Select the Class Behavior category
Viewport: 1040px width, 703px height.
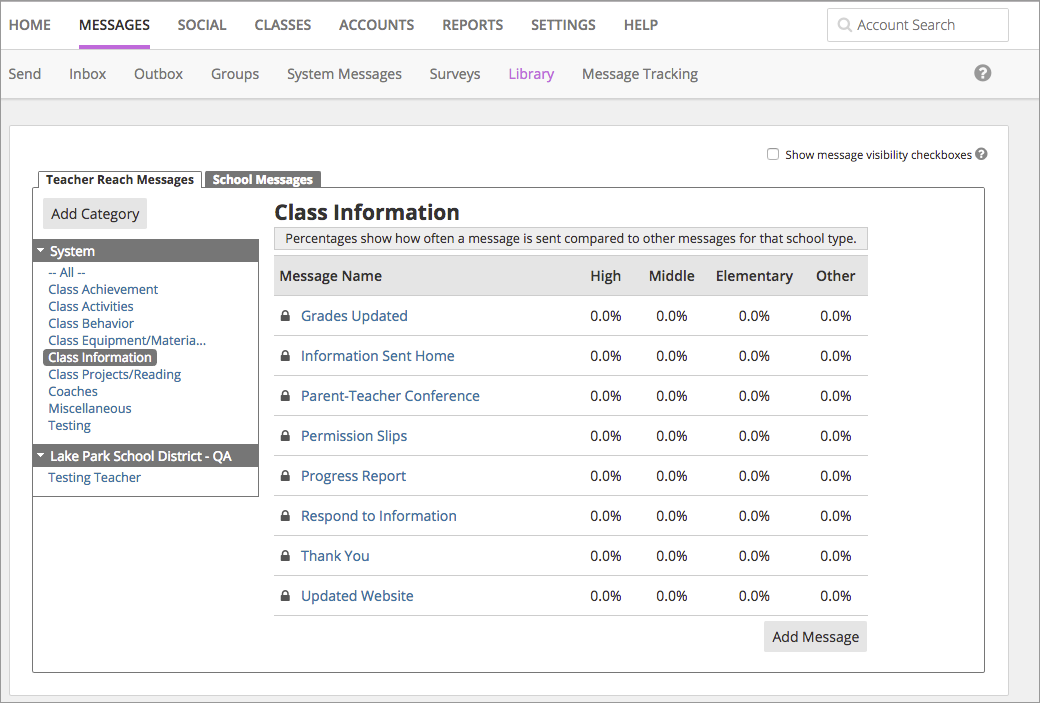(91, 323)
